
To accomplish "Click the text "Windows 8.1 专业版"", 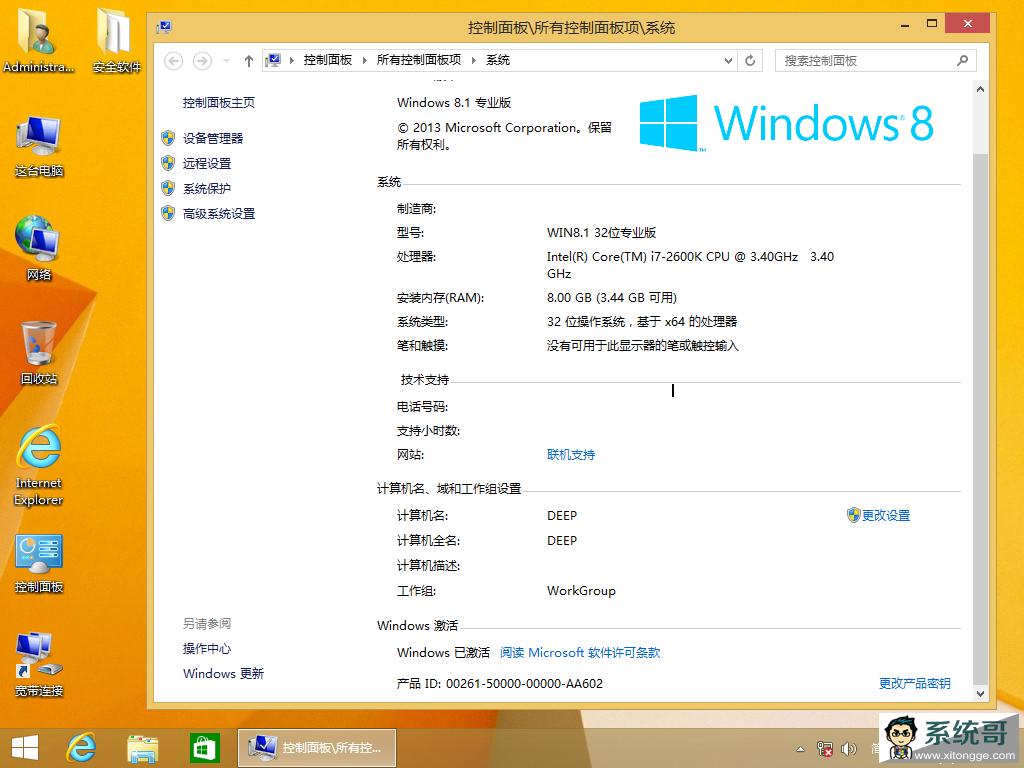I will click(454, 103).
